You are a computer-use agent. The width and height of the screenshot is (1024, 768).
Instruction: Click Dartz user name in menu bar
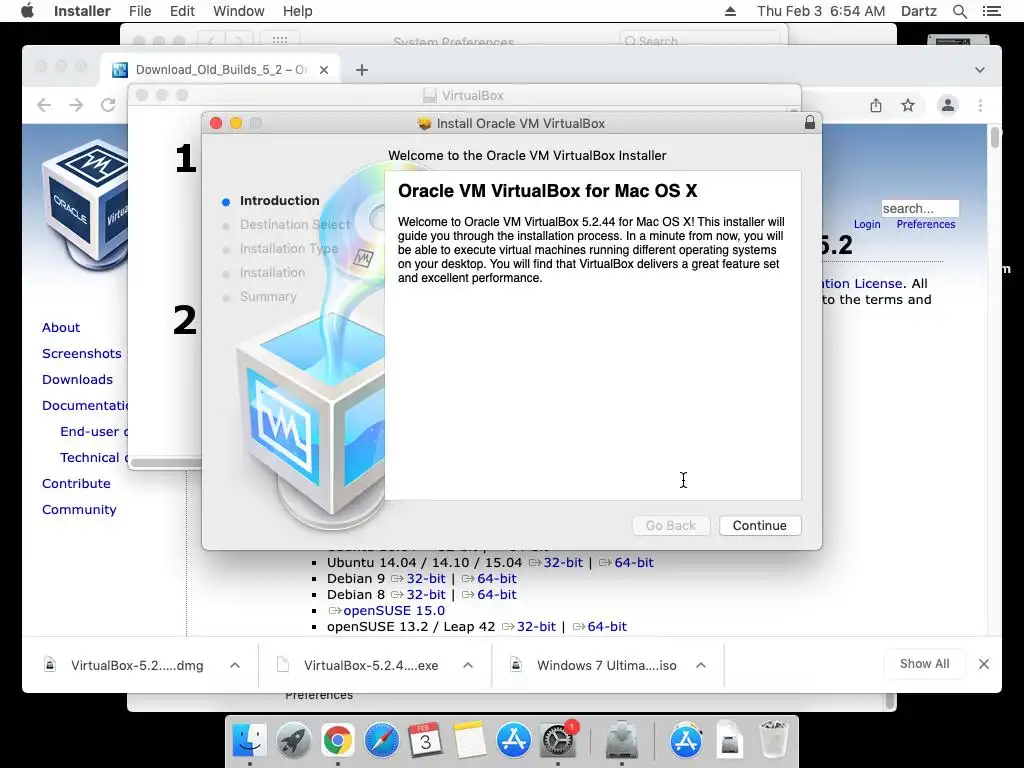(919, 11)
